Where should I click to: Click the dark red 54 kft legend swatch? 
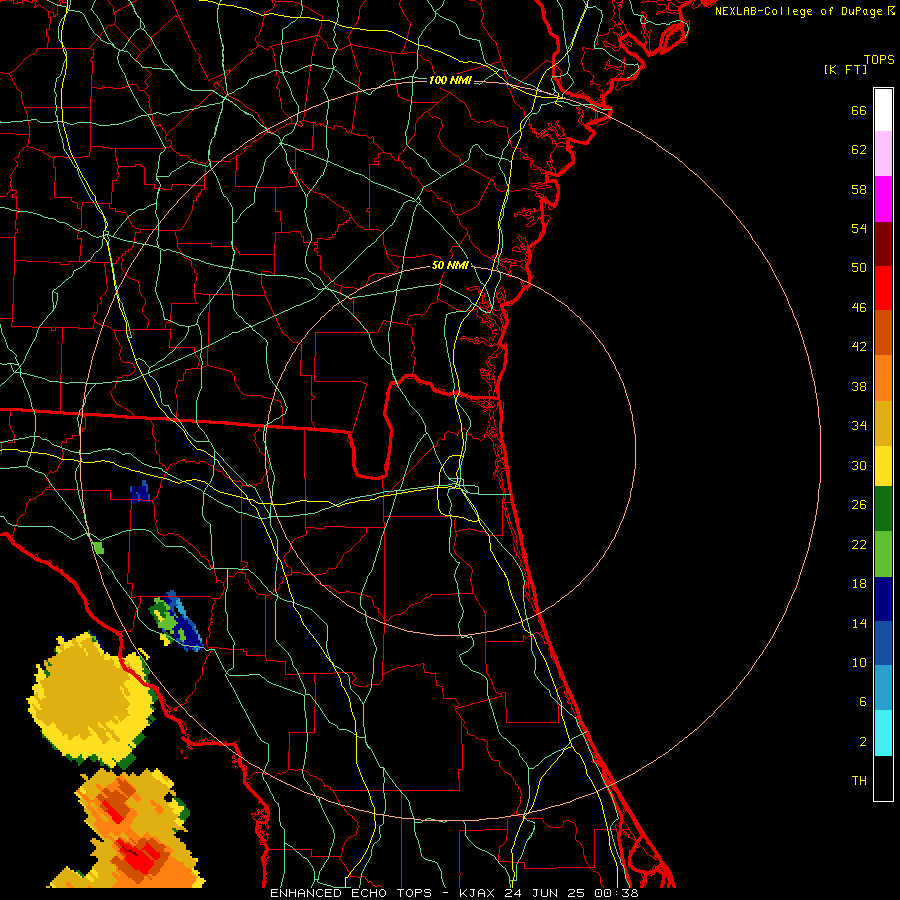click(x=883, y=243)
